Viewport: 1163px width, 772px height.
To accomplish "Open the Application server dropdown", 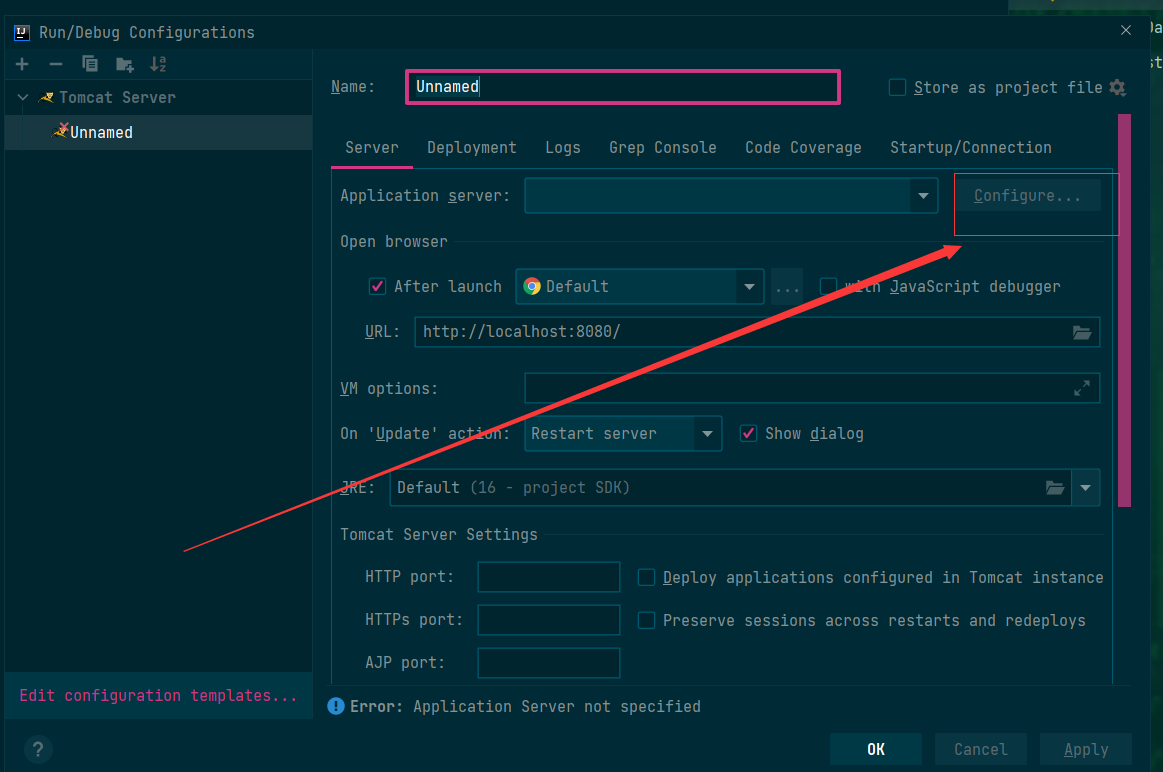I will click(x=923, y=196).
